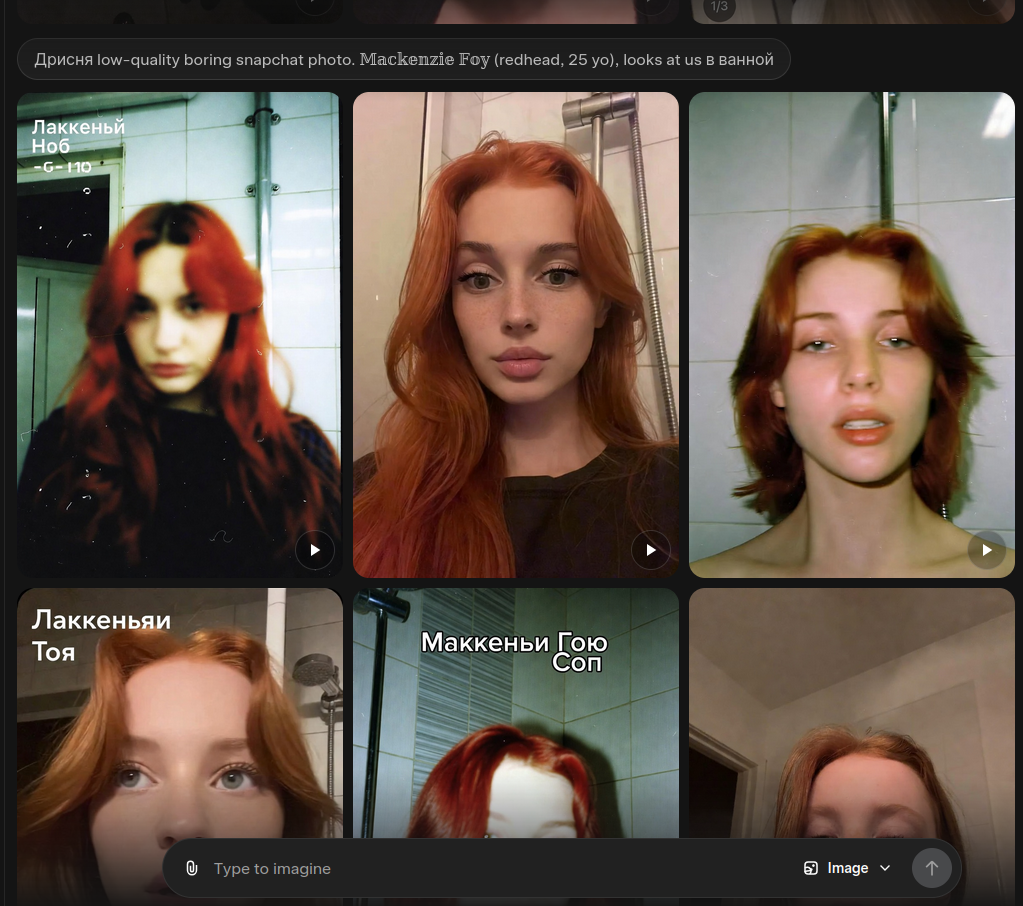1023x906 pixels.
Task: Click the attach file paperclip icon
Action: click(x=191, y=868)
